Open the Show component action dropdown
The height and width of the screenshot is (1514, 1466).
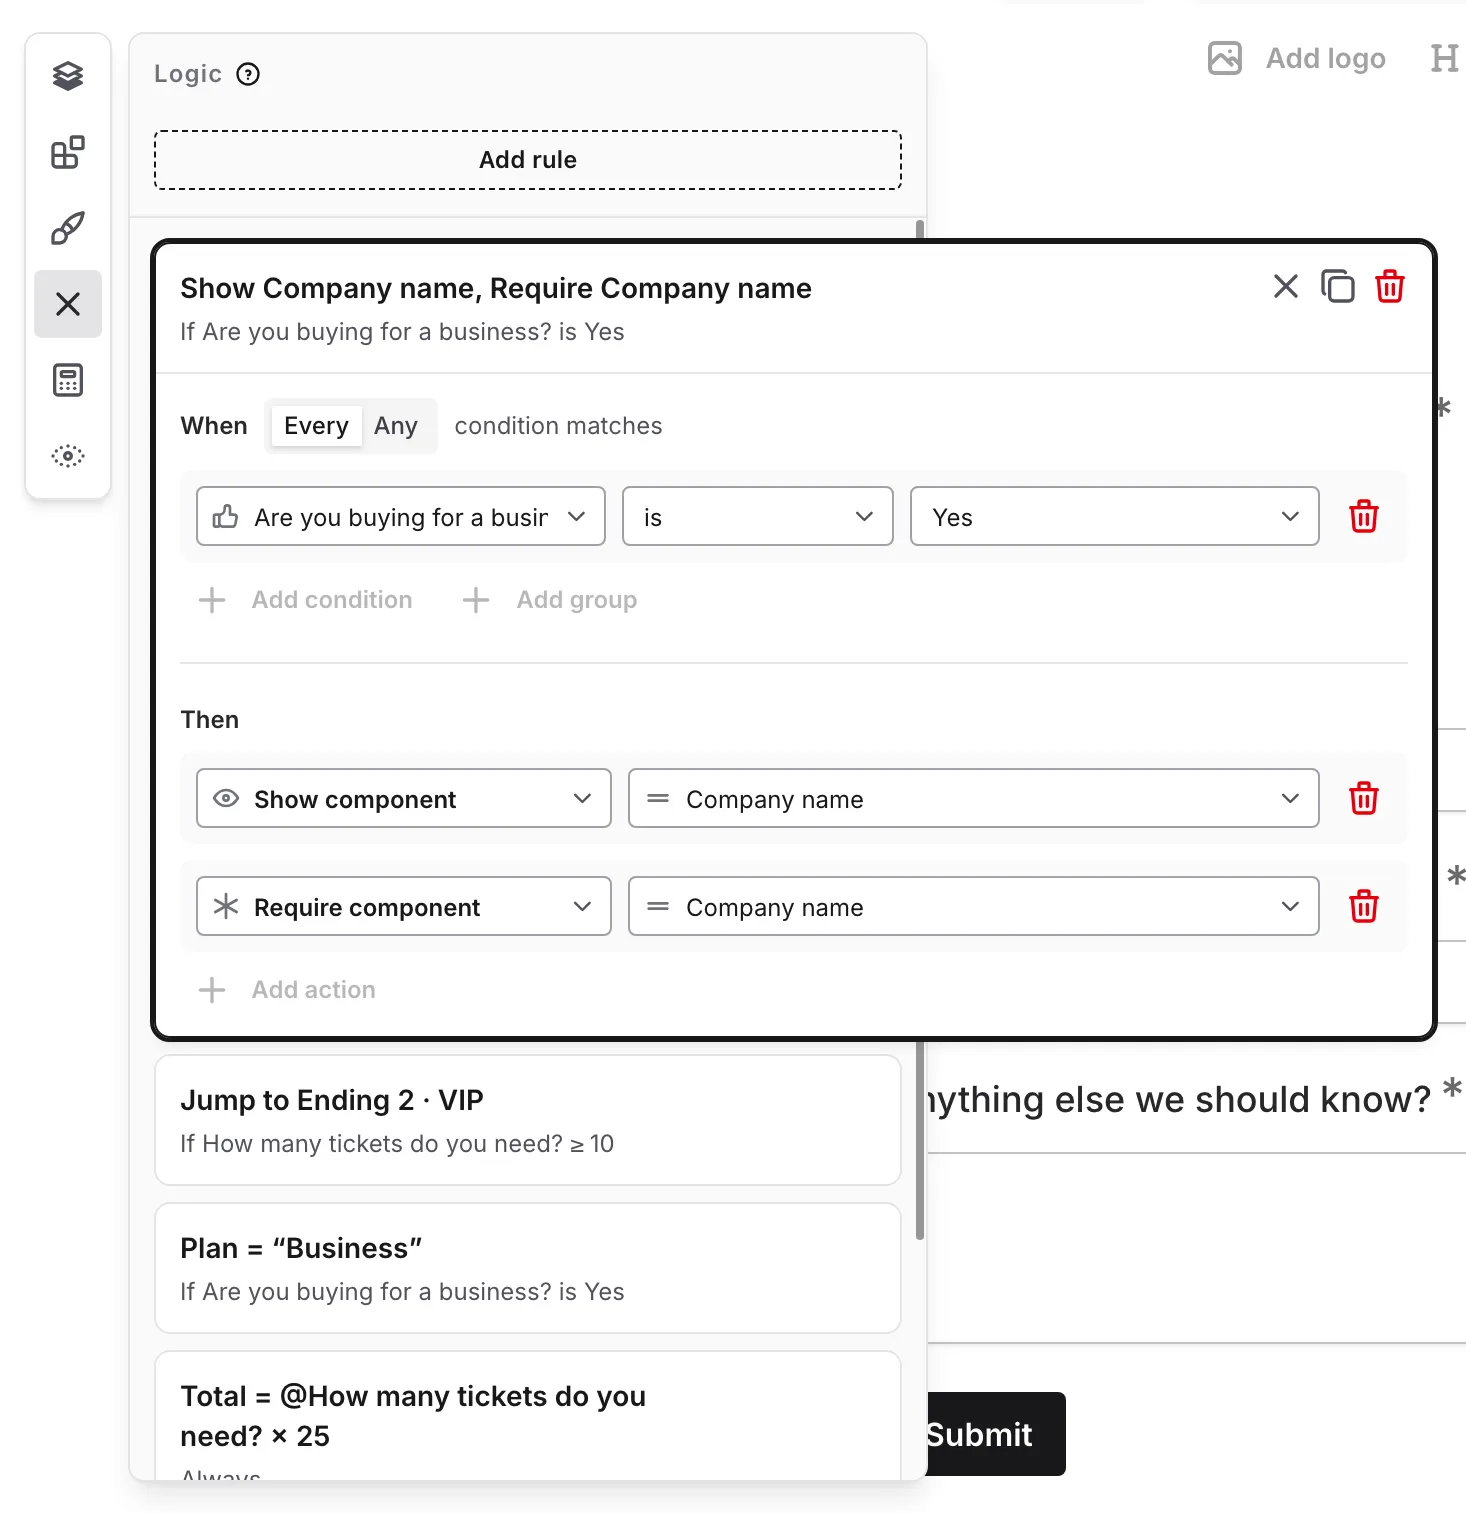[404, 799]
